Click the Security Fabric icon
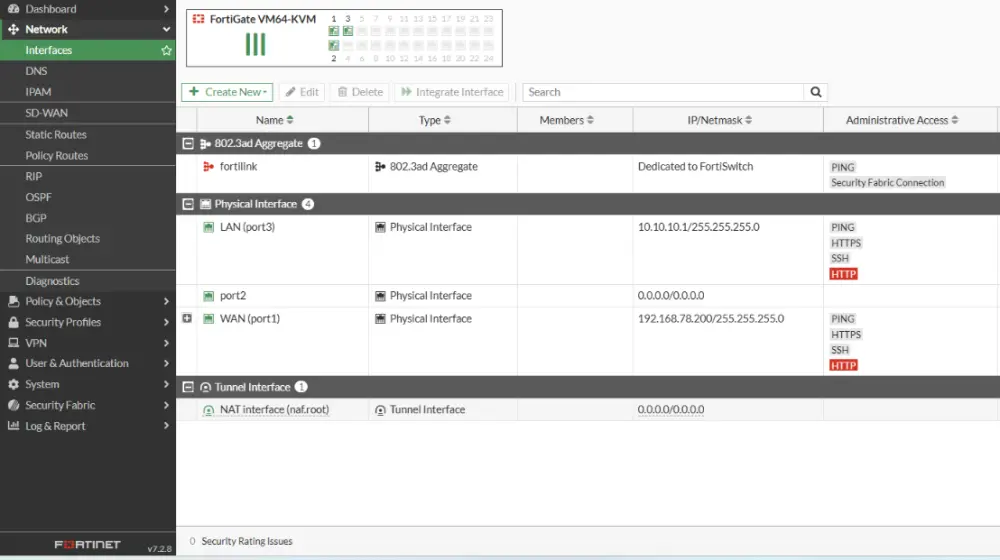The image size is (1000, 560). click(13, 405)
